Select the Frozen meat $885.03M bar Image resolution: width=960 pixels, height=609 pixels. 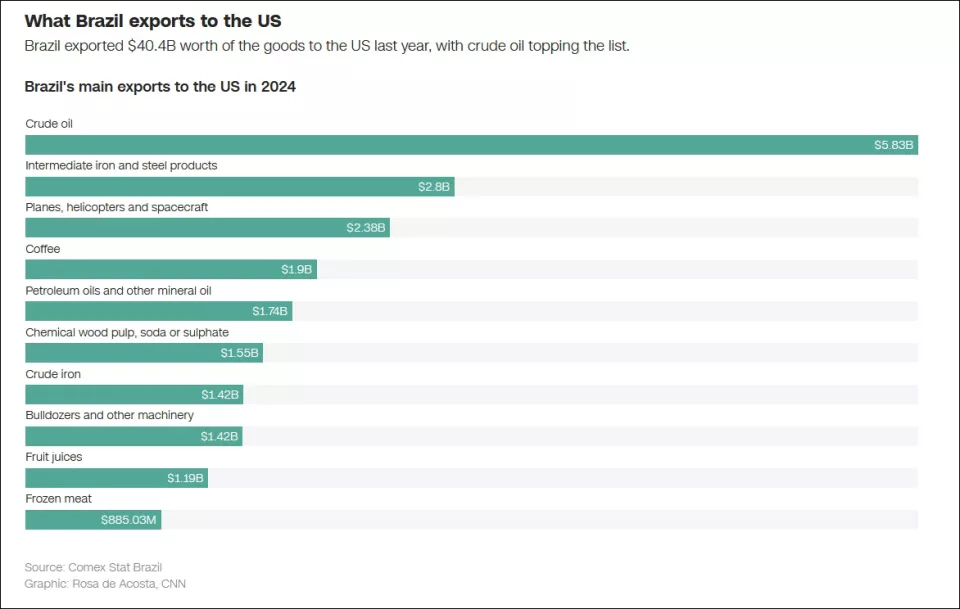(93, 520)
